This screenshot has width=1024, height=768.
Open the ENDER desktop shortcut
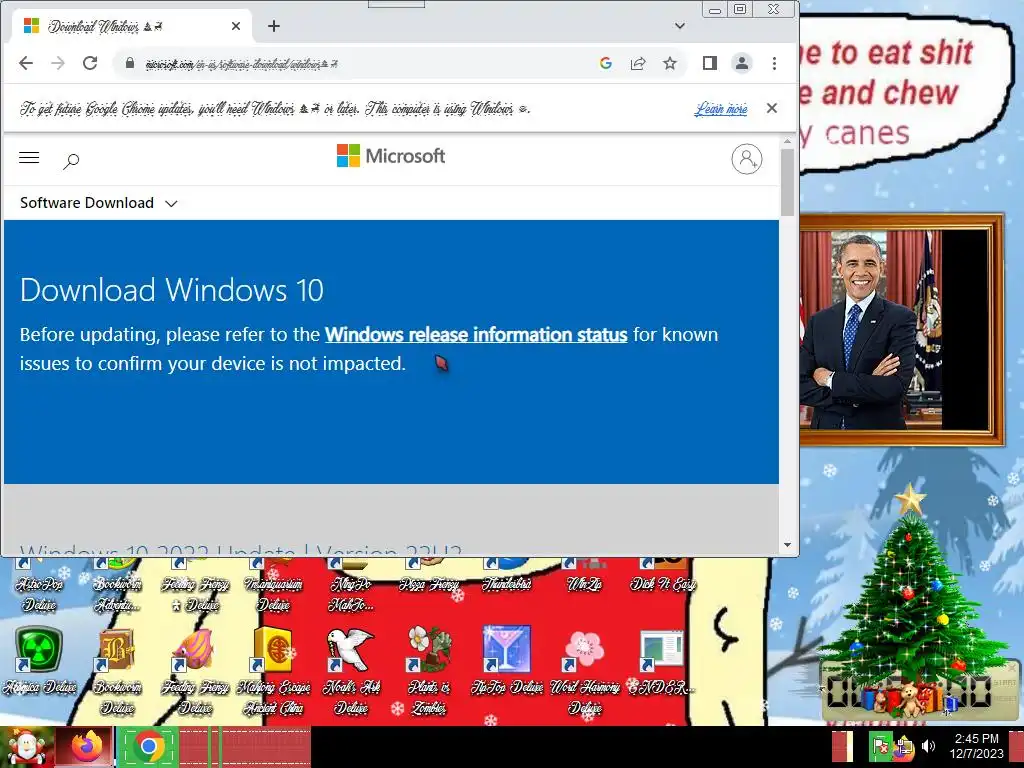click(x=662, y=660)
